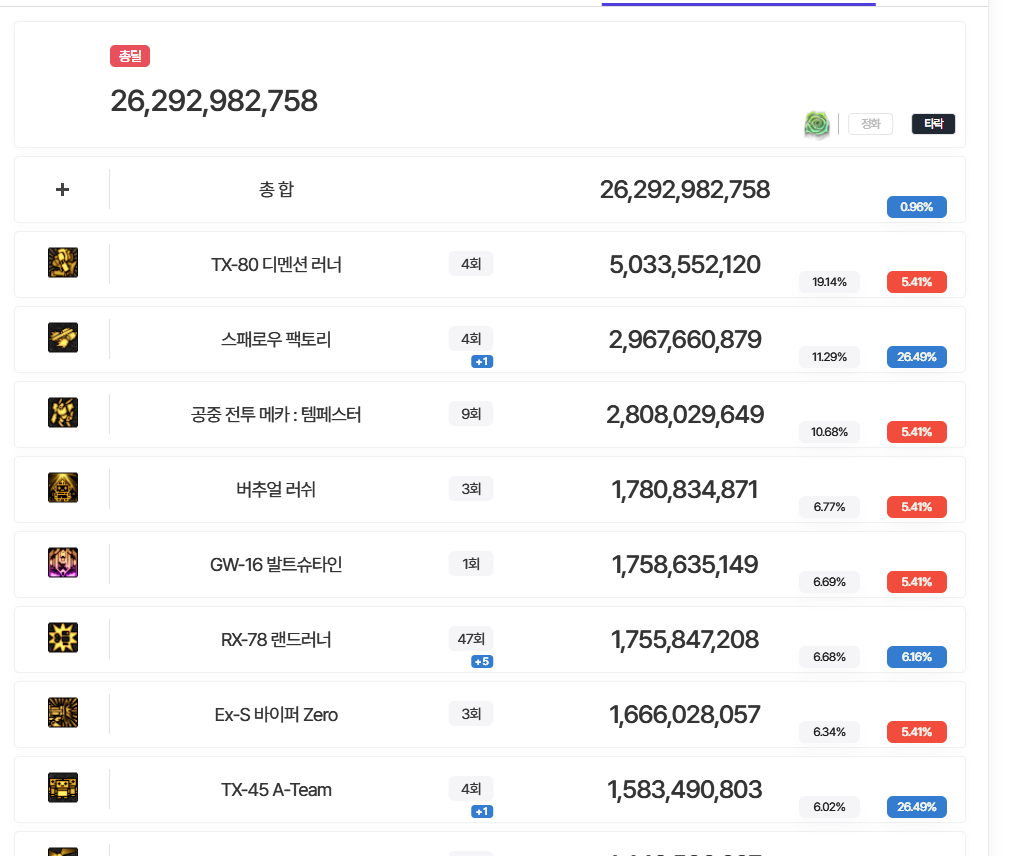Select the active tab underlined in purple
This screenshot has width=1014, height=856.
[x=738, y=3]
